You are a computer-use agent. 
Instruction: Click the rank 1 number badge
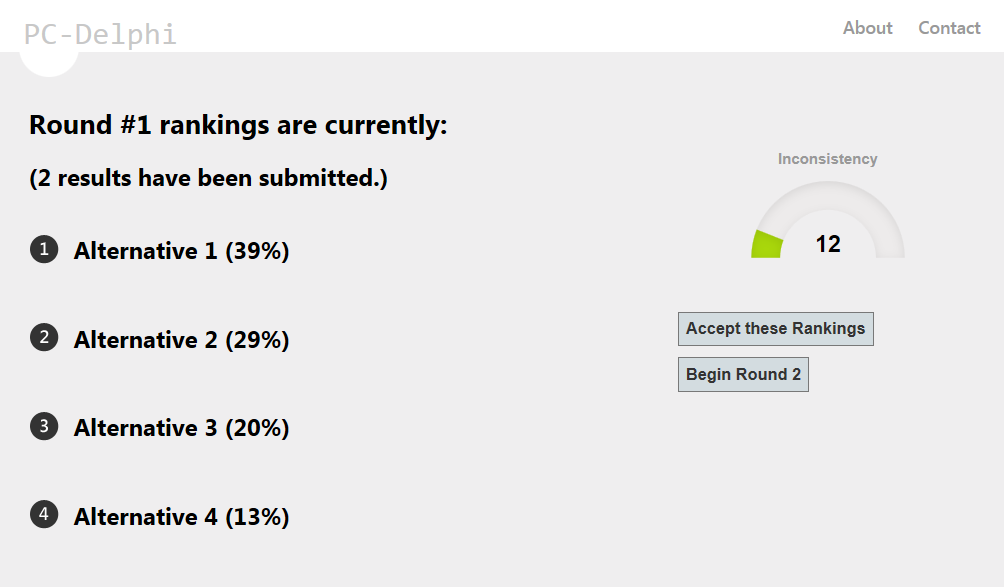(44, 249)
